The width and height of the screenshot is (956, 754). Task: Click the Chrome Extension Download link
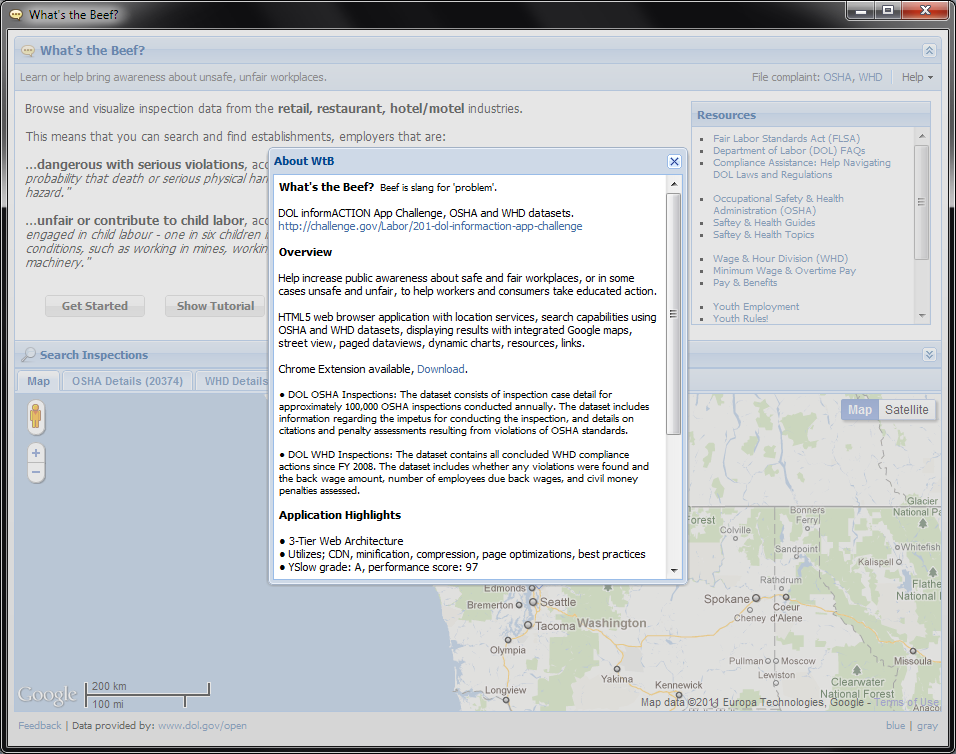tap(440, 369)
